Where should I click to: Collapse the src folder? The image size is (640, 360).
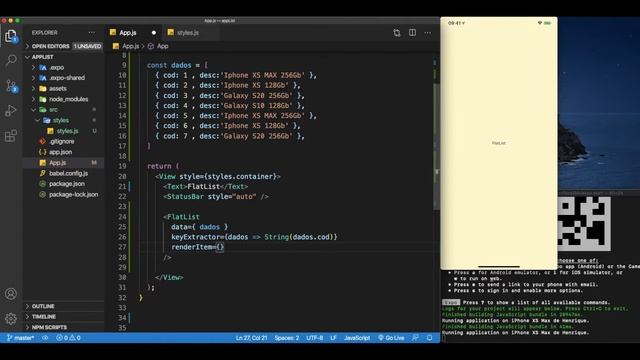pyautogui.click(x=53, y=109)
